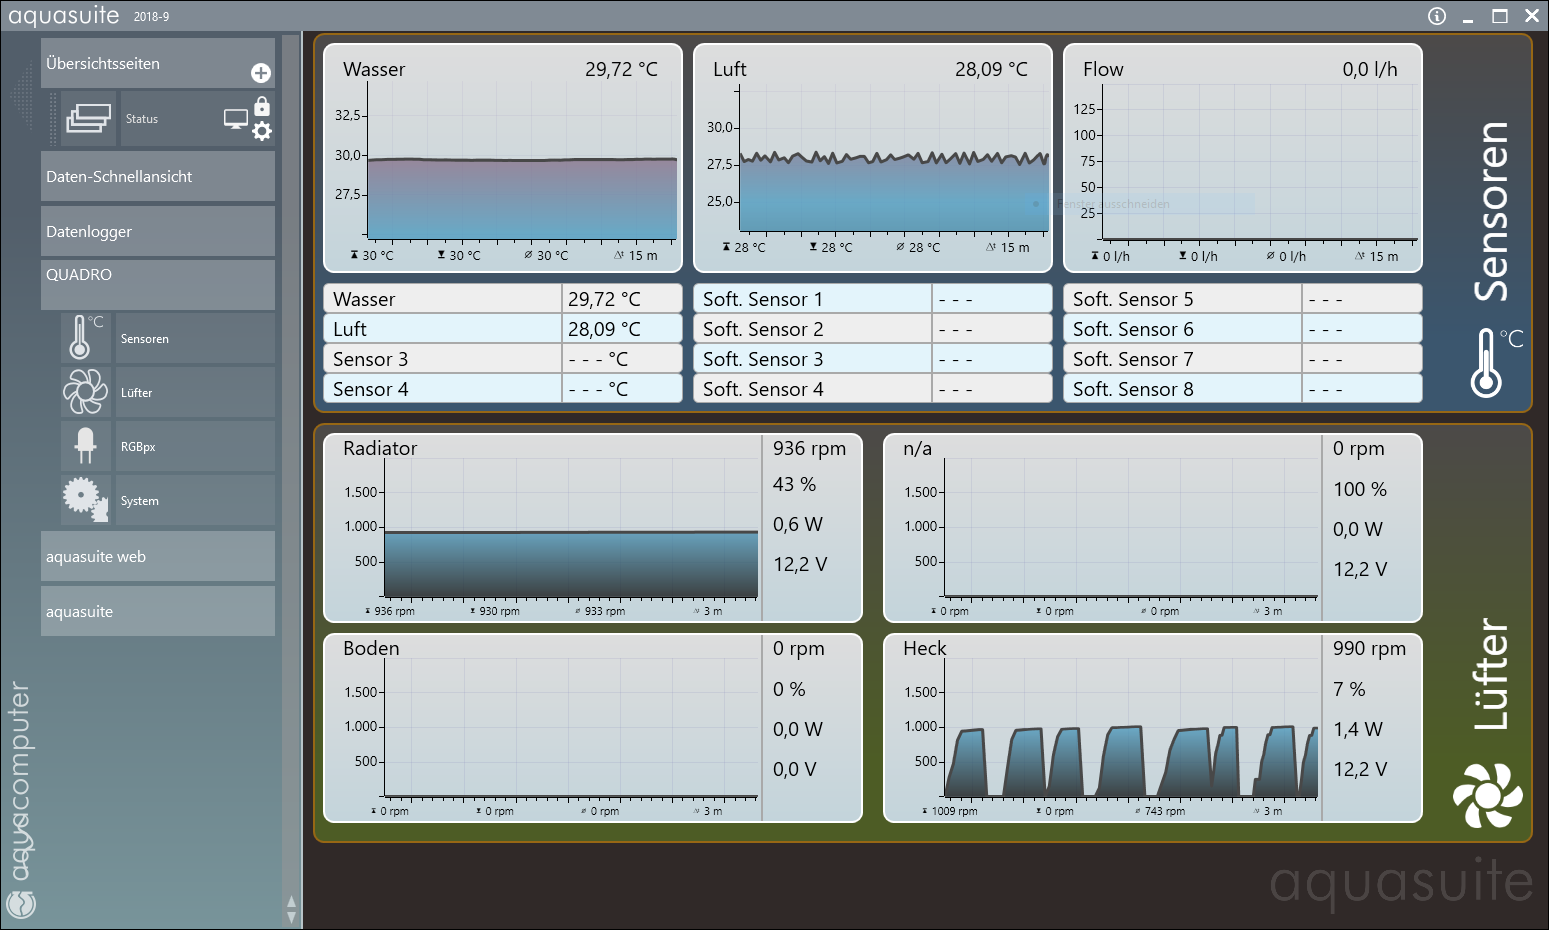Click the Soft. Sensor 2 row
Viewport: 1549px width, 930px height.
(873, 329)
